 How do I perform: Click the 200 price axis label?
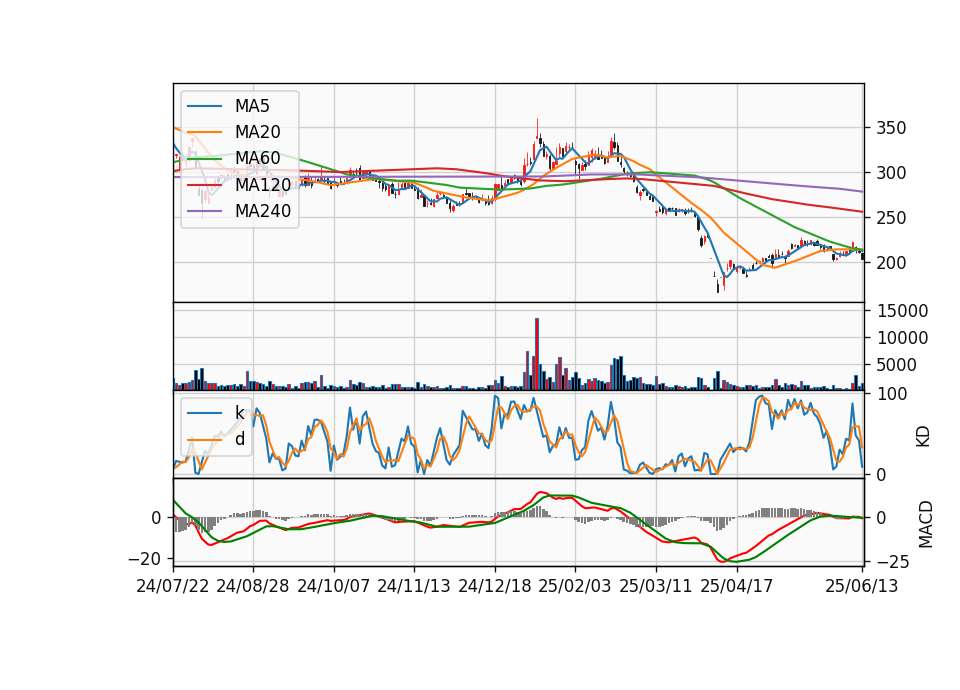coord(891,263)
